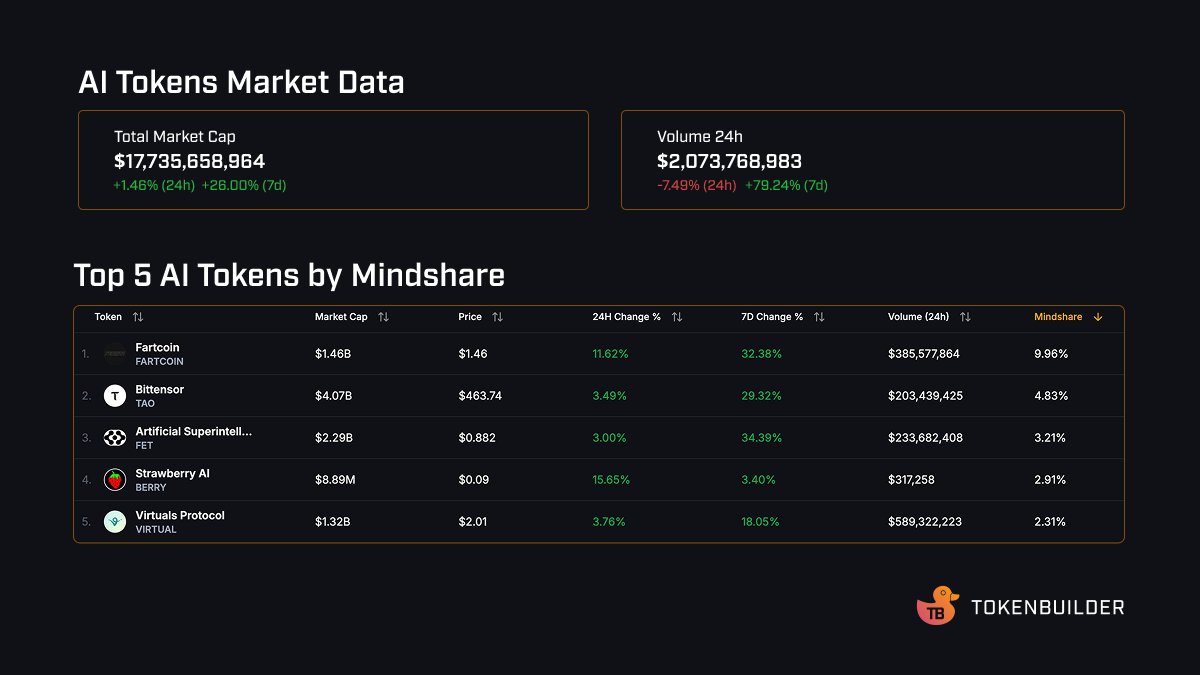
Task: Toggle sorting on the Price column
Action: pos(497,317)
